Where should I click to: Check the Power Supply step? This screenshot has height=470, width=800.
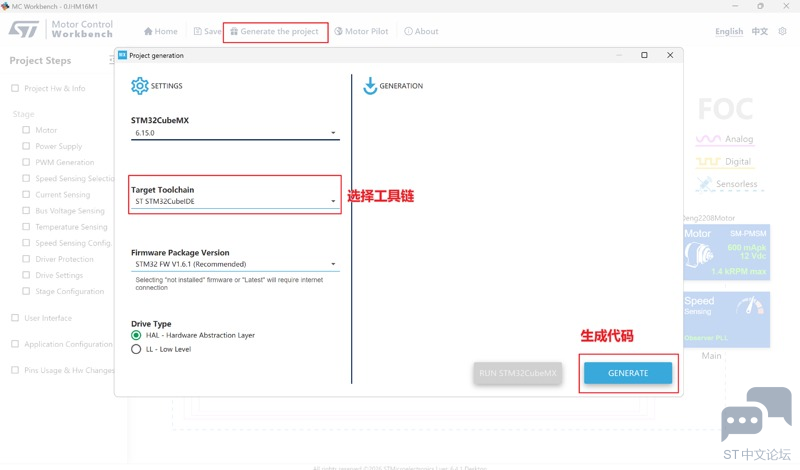tap(26, 146)
